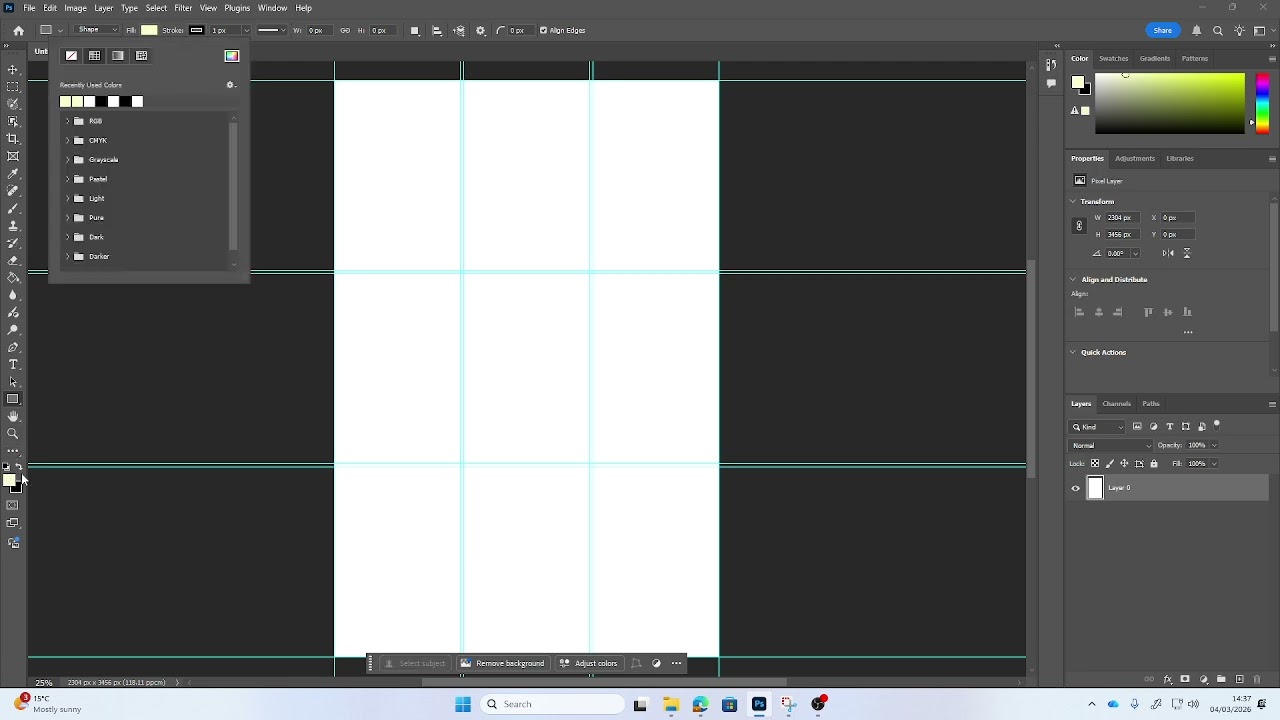
Task: Select the Frame tool
Action: tap(13, 156)
